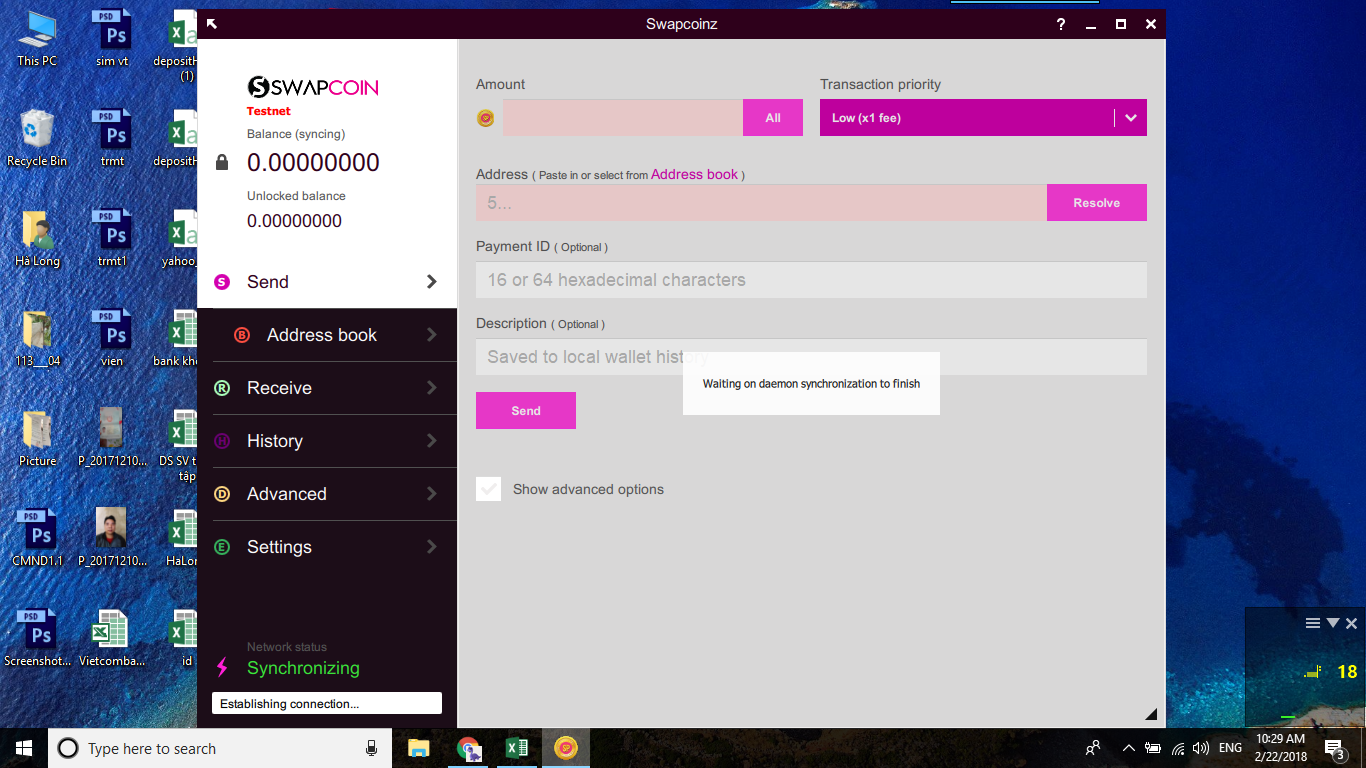Focus the Description input field
The image size is (1366, 768).
pos(811,356)
